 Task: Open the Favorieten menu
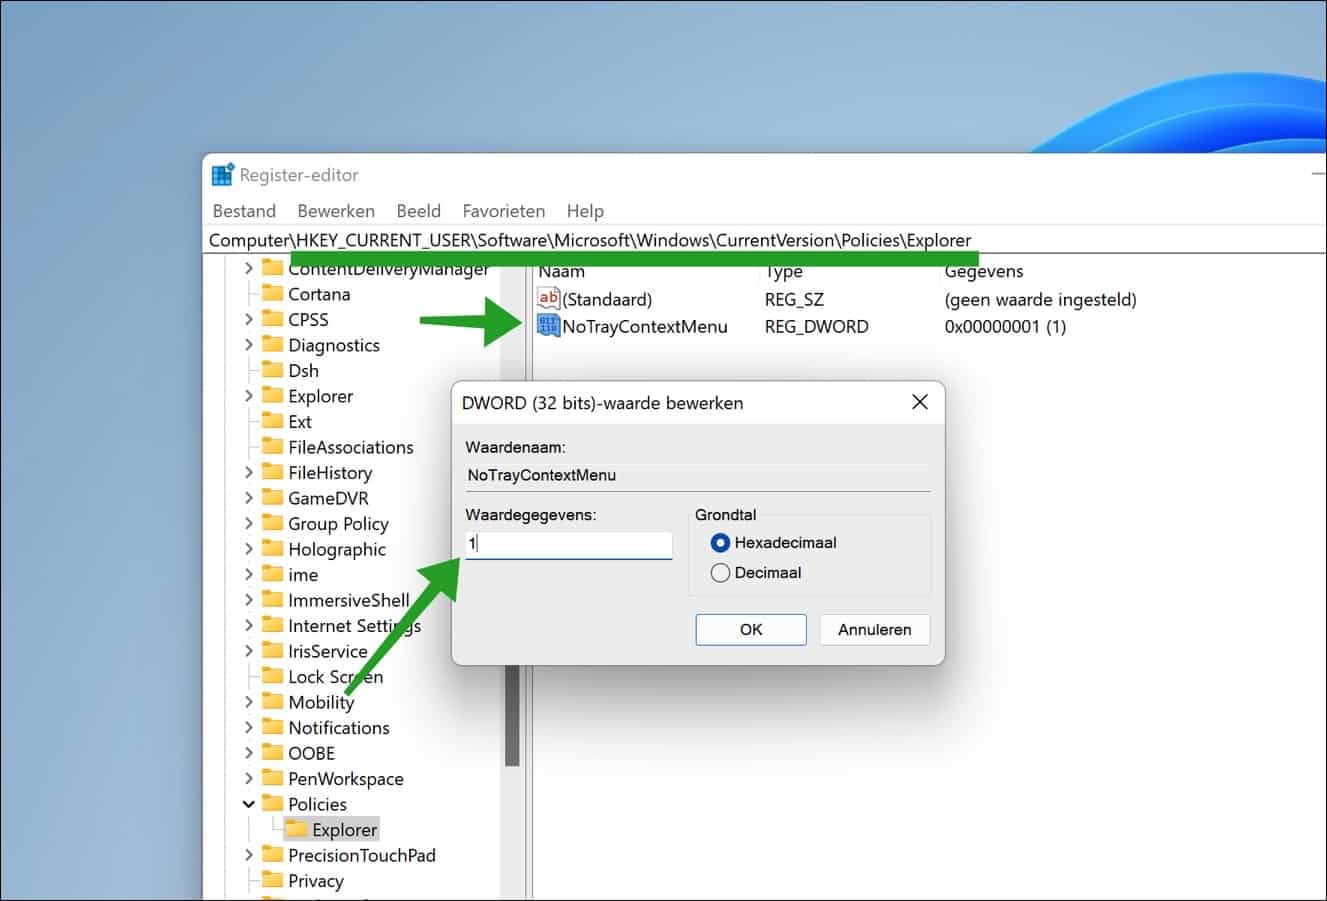click(x=503, y=210)
